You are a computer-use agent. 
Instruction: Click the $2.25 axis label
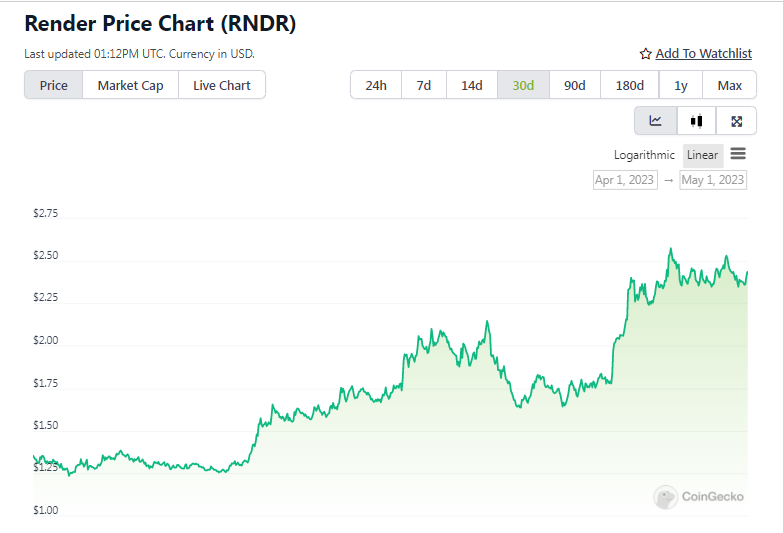pos(45,297)
